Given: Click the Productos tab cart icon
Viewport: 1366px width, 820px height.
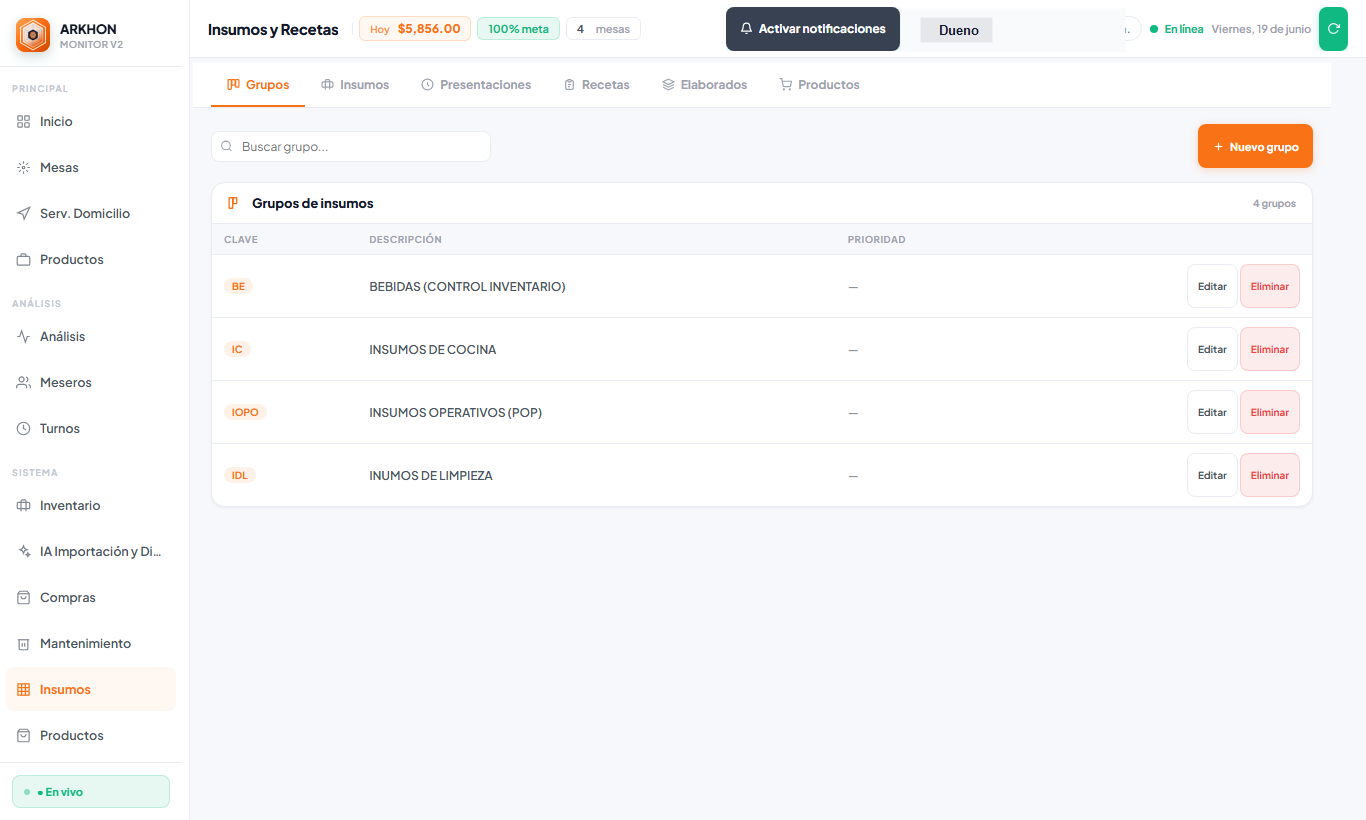Looking at the screenshot, I should click(x=785, y=84).
